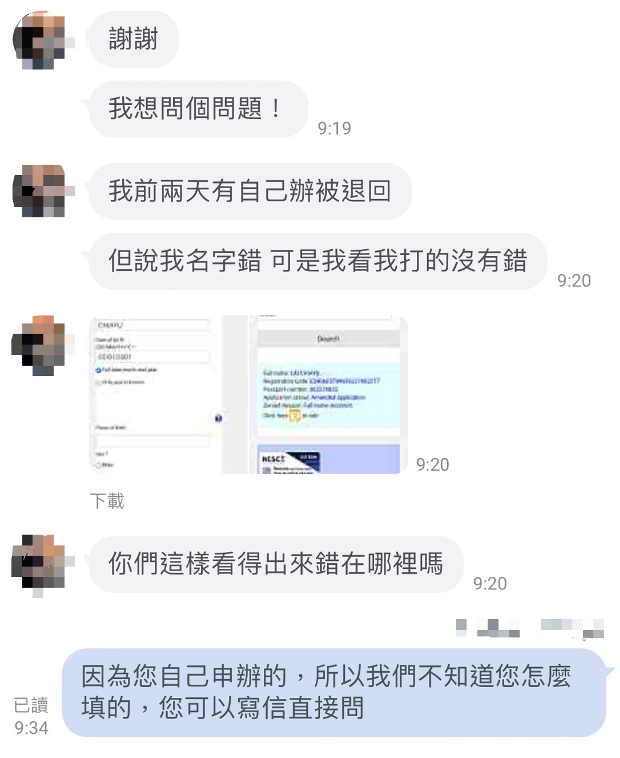
Task: Click the date of birth field in image
Action: tap(152, 357)
